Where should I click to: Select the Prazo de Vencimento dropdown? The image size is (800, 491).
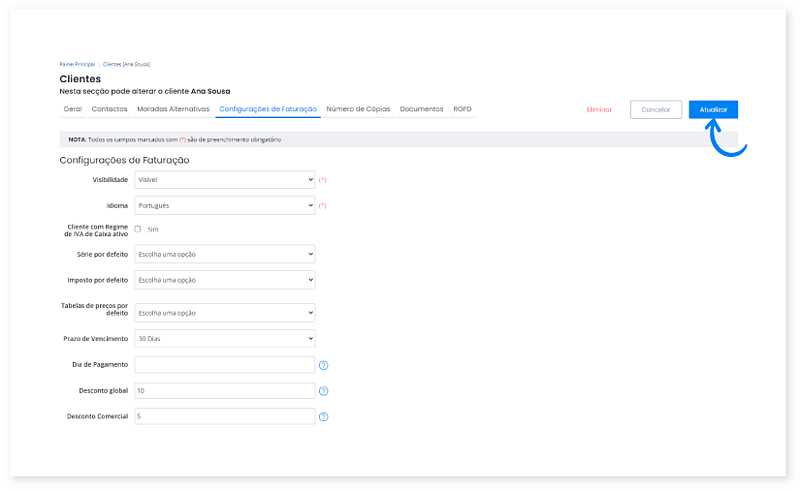tap(225, 339)
